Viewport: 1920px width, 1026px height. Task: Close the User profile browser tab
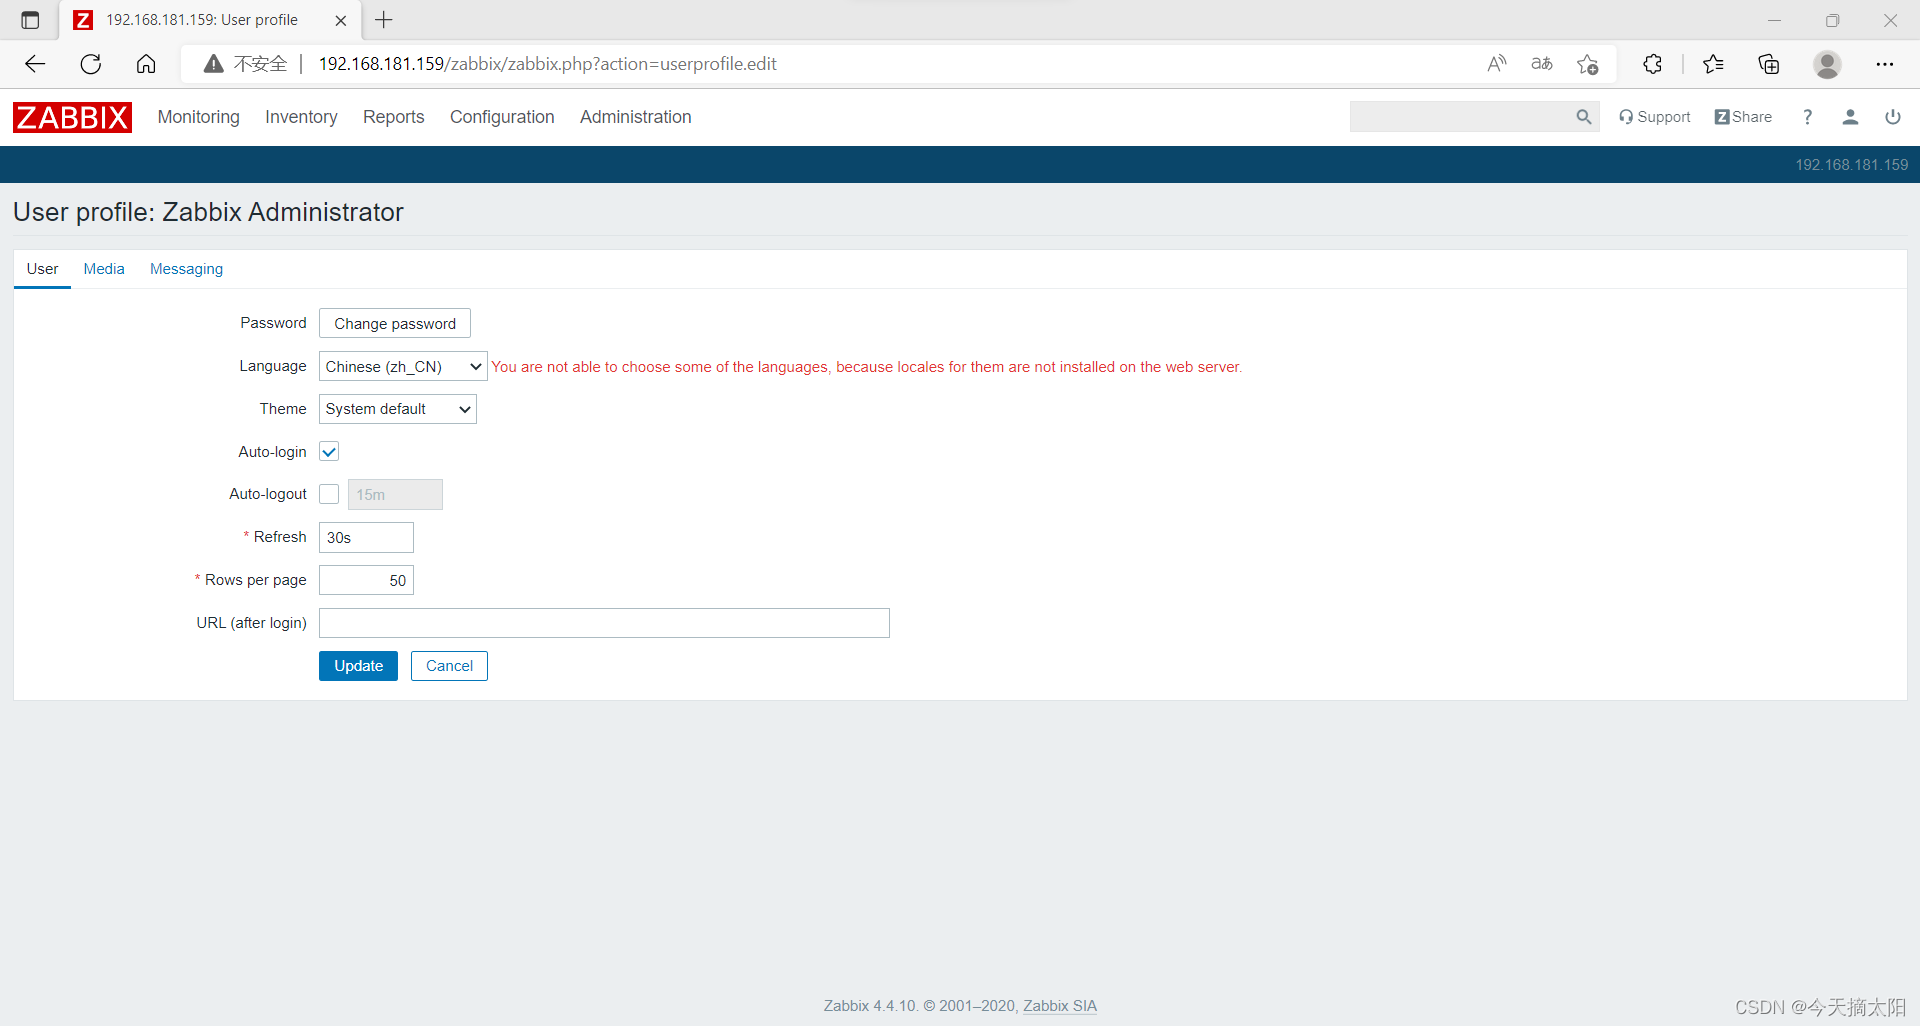click(x=340, y=20)
